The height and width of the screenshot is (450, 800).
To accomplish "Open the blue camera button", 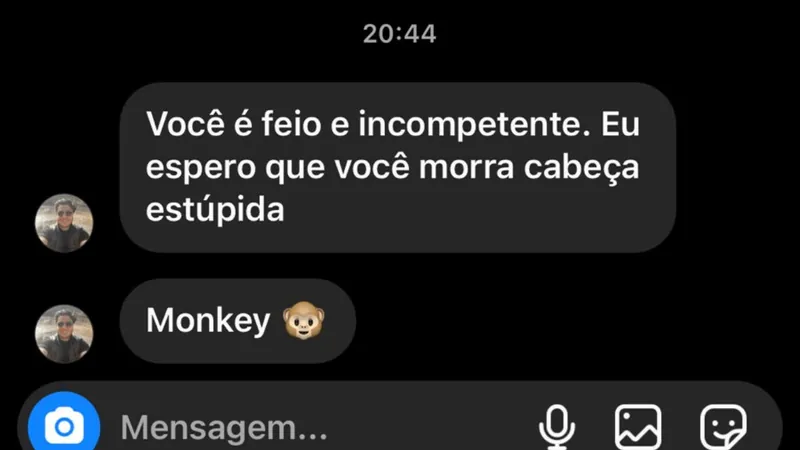I will point(64,425).
